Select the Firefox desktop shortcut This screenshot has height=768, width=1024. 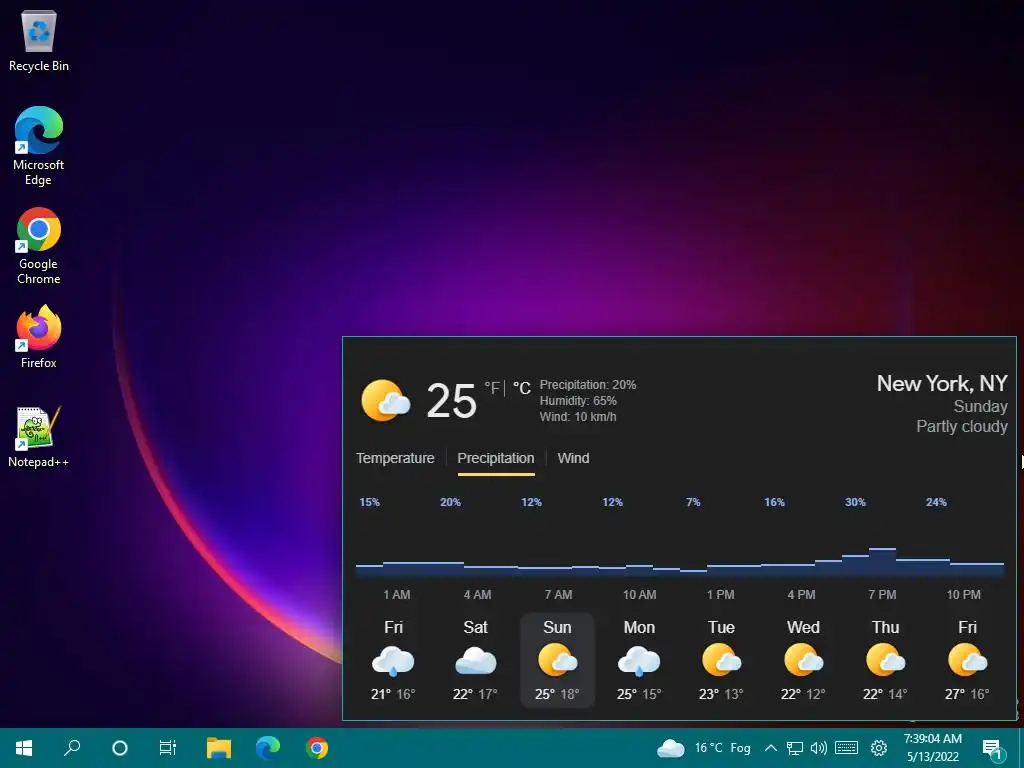click(x=39, y=337)
